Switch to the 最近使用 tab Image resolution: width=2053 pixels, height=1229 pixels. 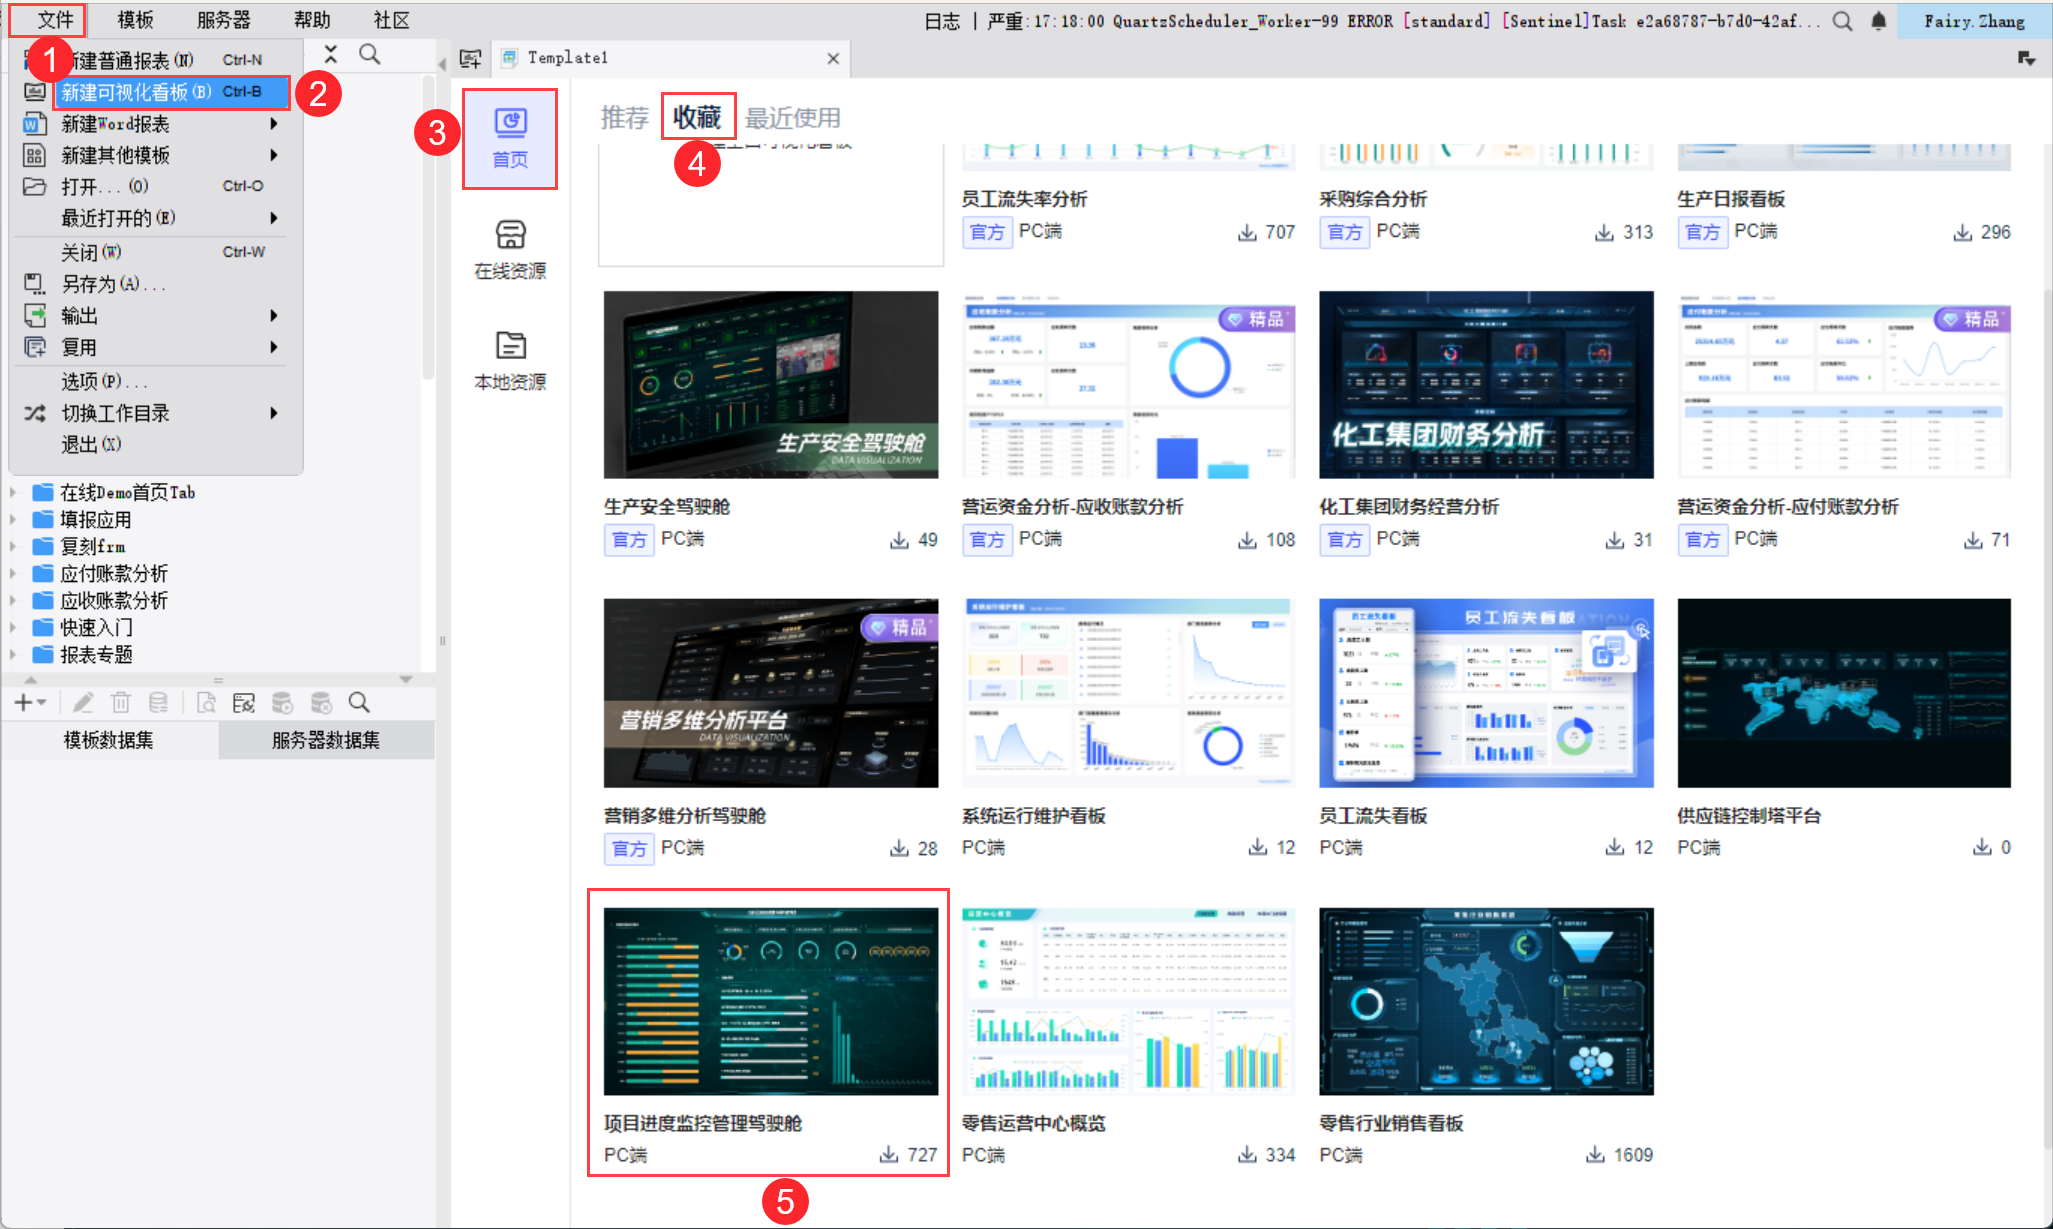(792, 118)
